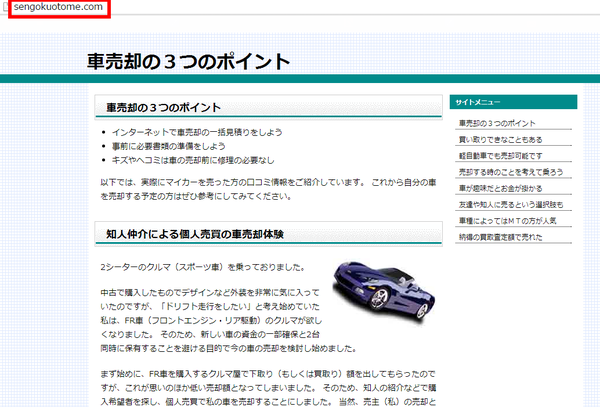The height and width of the screenshot is (407, 600).
Task: Click paragraph starting 中古で購入したもので
Action: tap(228, 321)
